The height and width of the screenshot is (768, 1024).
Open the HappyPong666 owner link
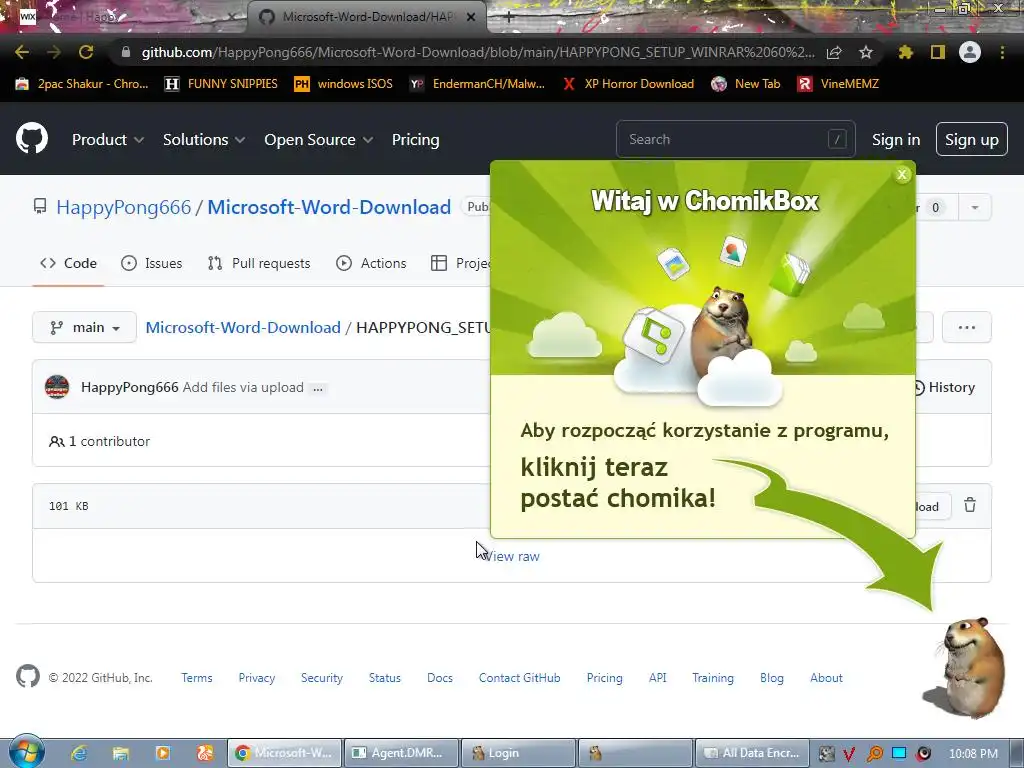123,207
